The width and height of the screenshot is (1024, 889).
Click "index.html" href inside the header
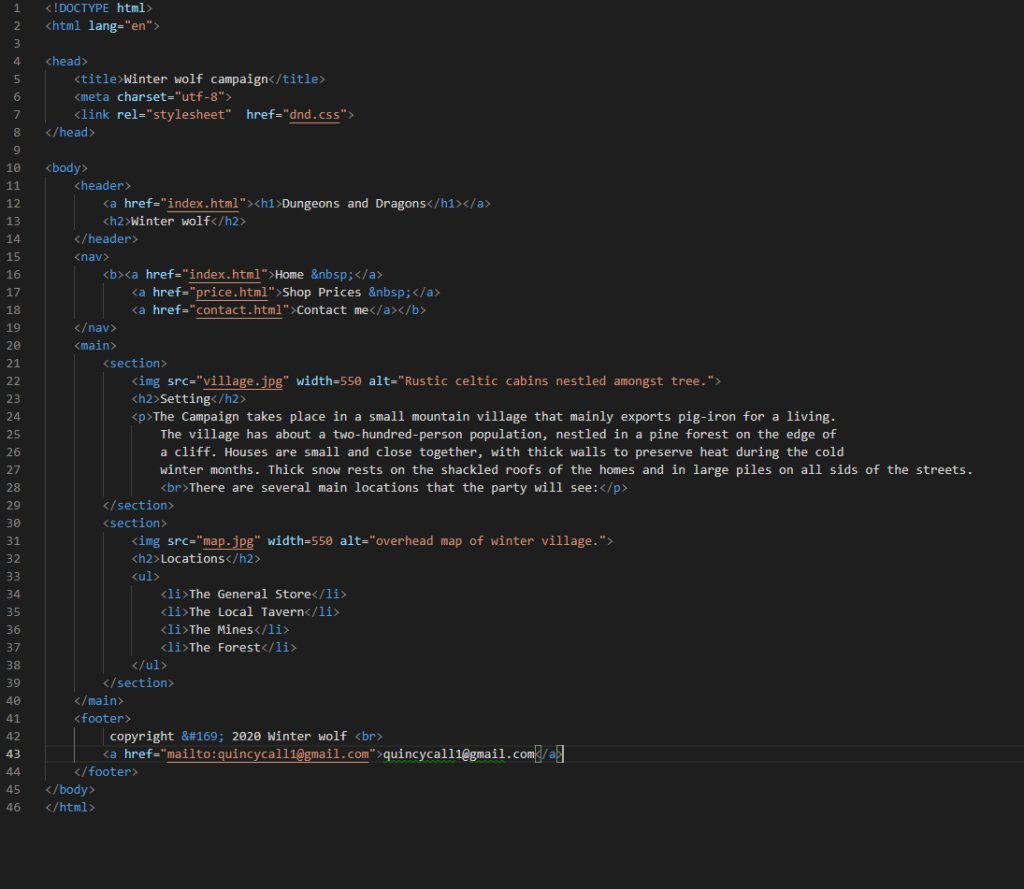click(204, 204)
